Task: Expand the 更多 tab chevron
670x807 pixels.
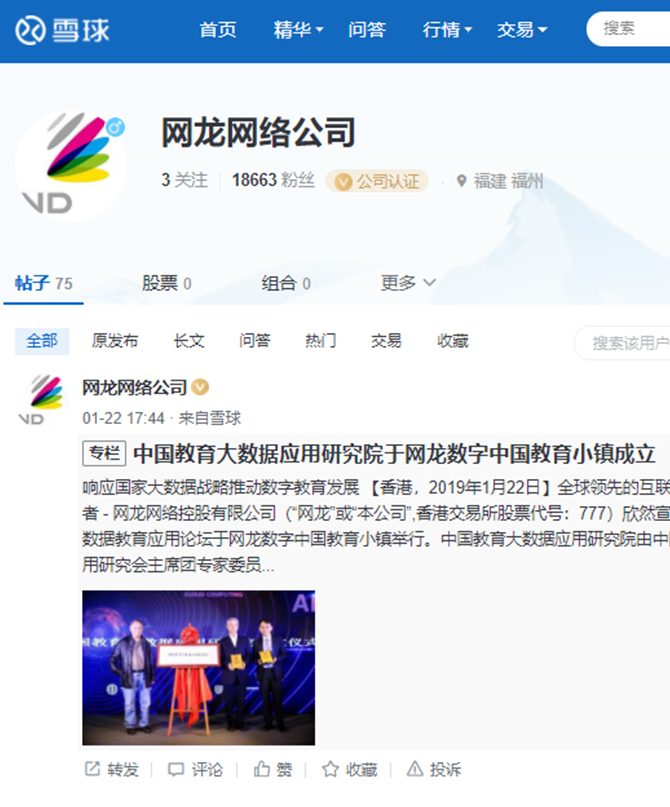Action: 430,282
